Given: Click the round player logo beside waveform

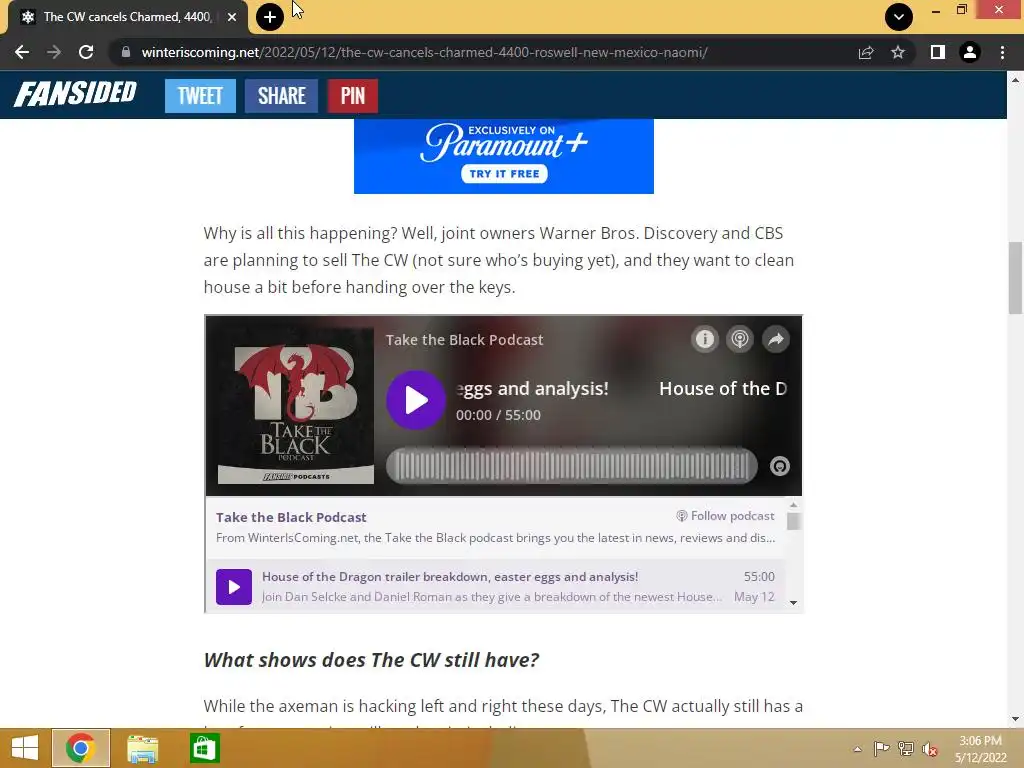Looking at the screenshot, I should [780, 466].
